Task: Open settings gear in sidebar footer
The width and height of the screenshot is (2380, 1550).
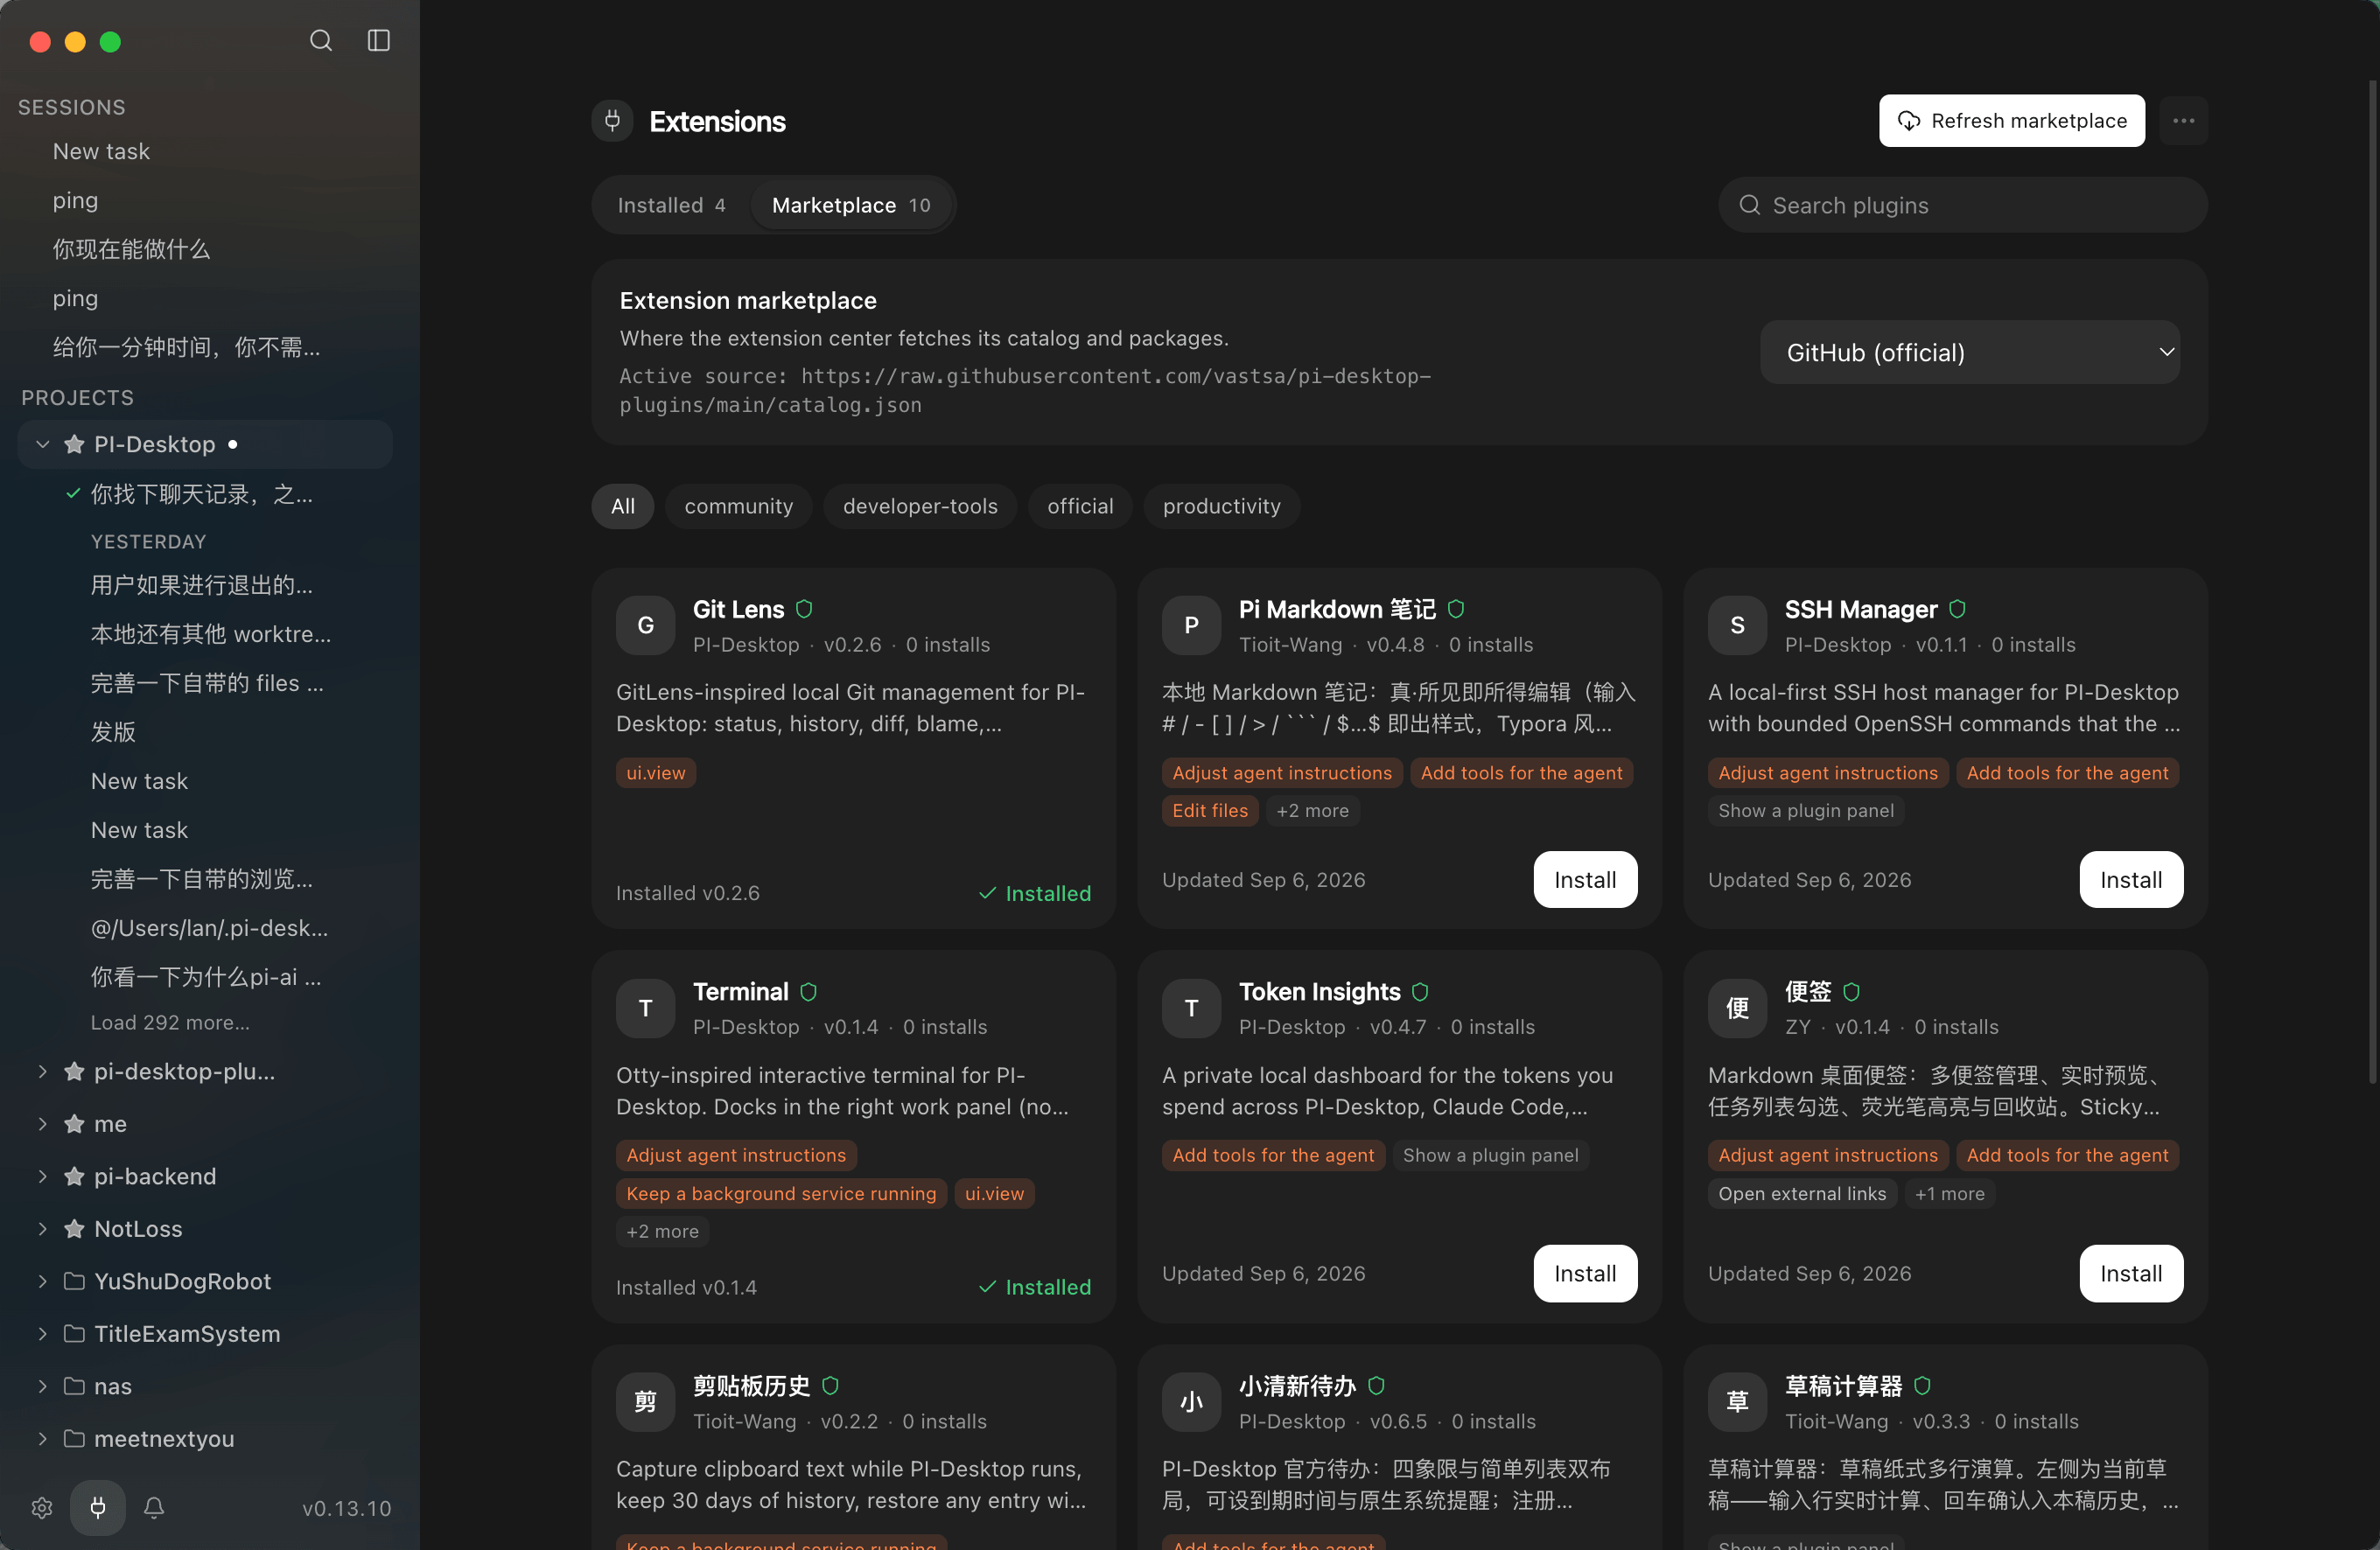Action: coord(42,1507)
